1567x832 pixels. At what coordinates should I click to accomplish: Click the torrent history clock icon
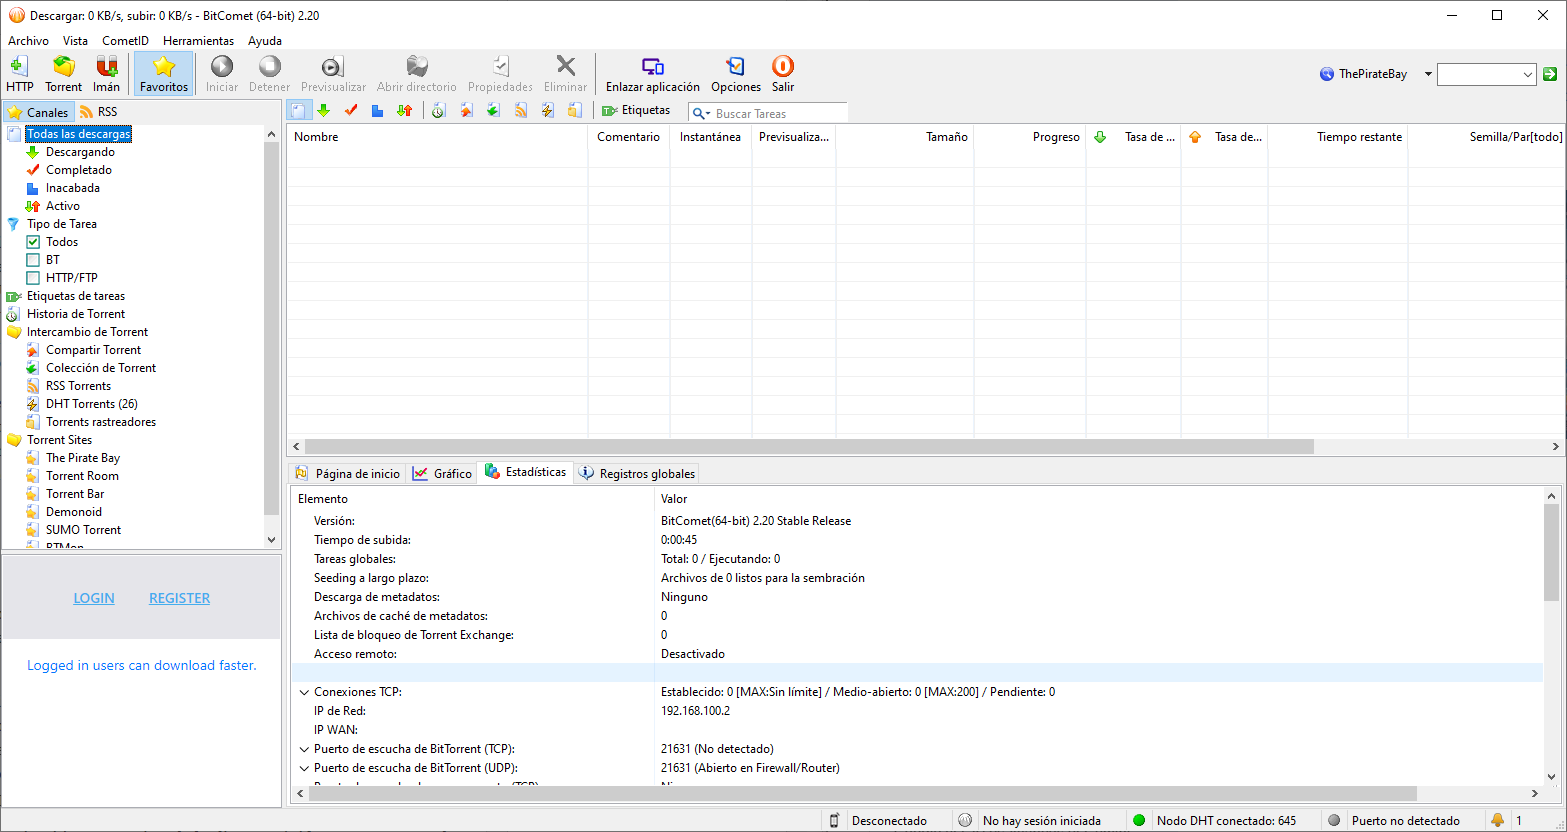438,111
